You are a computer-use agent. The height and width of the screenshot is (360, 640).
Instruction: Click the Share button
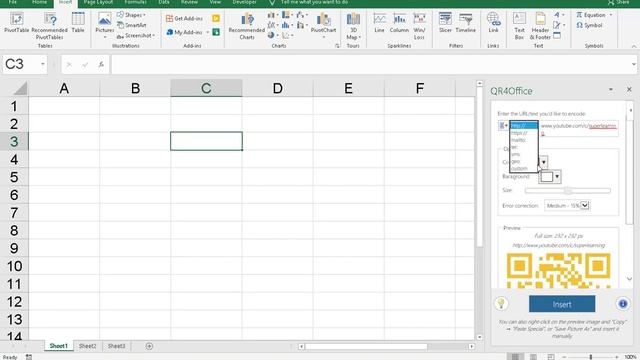pos(618,2)
